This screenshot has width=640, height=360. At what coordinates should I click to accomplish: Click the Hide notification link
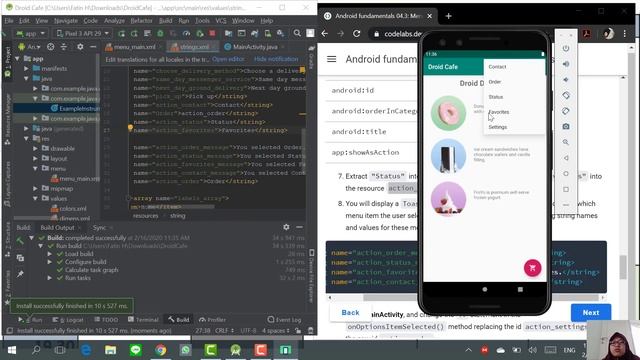[x=276, y=59]
